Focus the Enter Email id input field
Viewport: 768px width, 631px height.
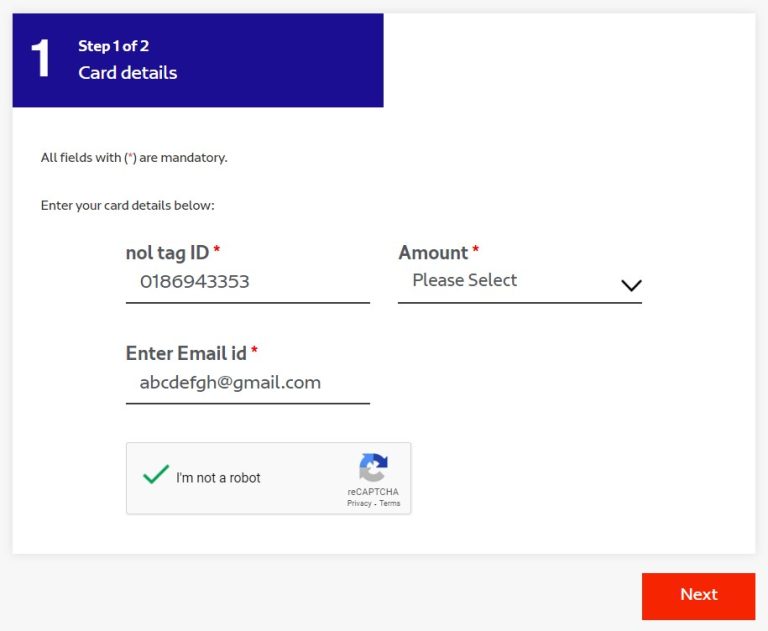pos(248,384)
